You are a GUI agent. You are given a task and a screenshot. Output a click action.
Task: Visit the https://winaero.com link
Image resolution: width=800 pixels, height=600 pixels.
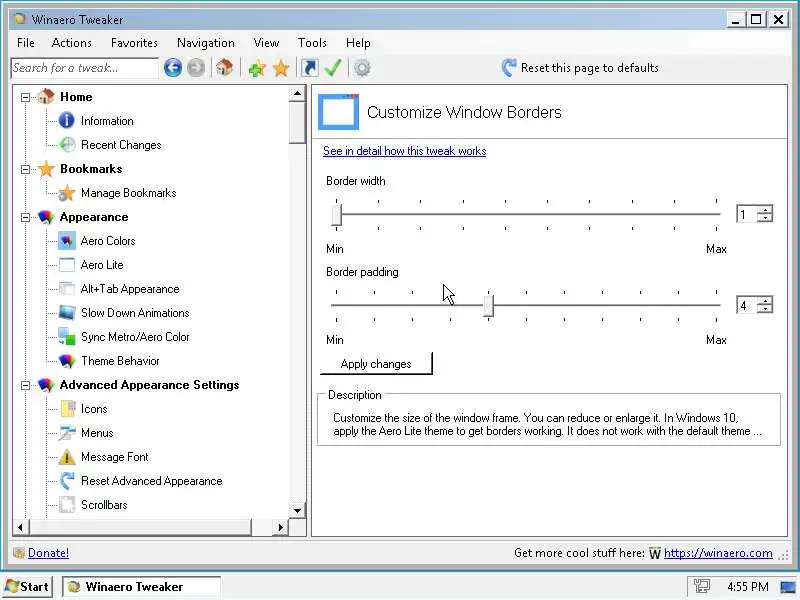[x=718, y=553]
